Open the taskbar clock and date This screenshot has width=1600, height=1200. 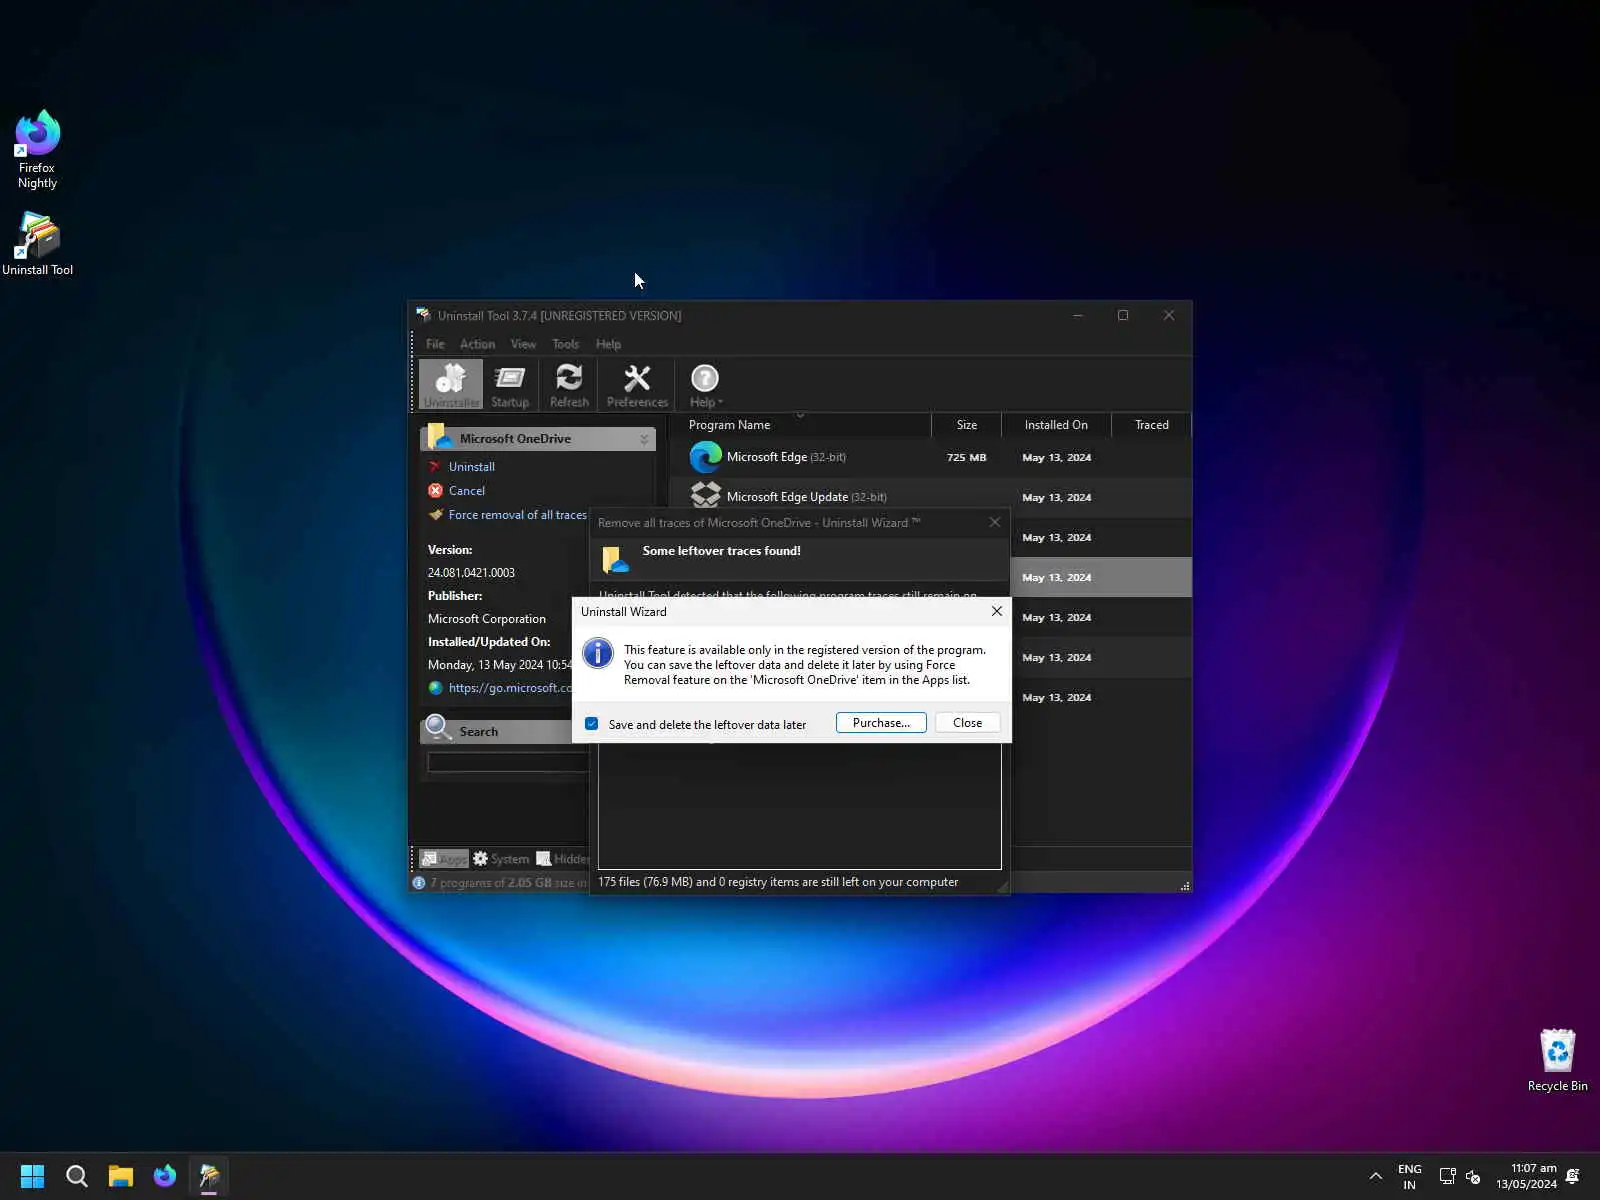[x=1526, y=1176]
